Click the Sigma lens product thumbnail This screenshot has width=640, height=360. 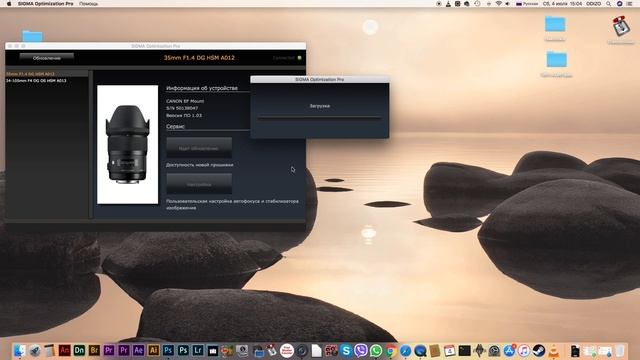click(127, 144)
